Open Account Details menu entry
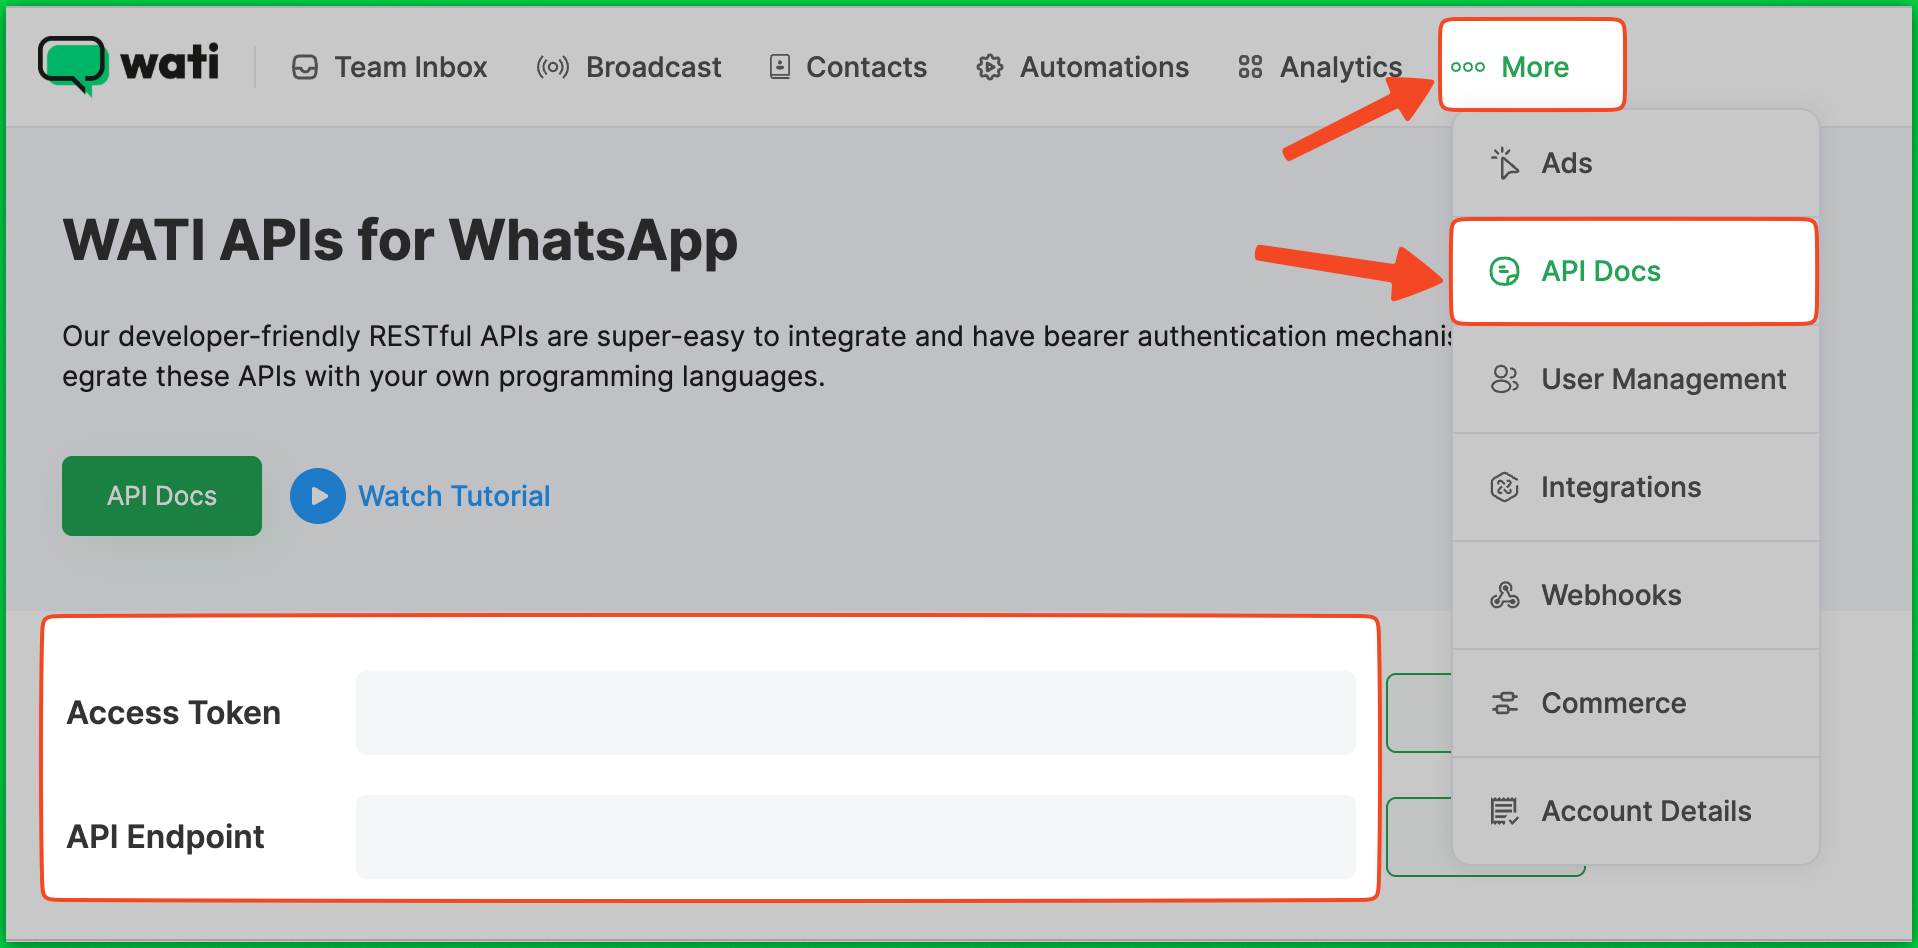Screen dimensions: 1918x948 1645,811
